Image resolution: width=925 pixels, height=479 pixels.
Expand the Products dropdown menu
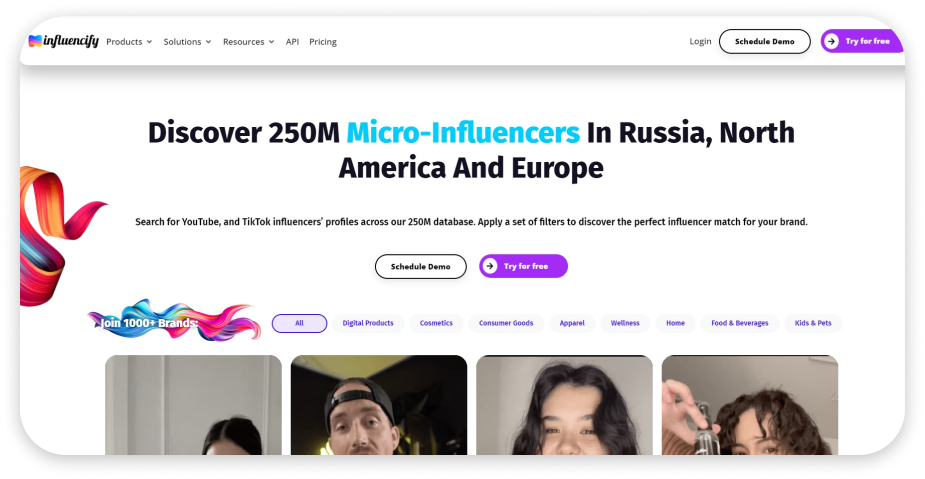(128, 42)
